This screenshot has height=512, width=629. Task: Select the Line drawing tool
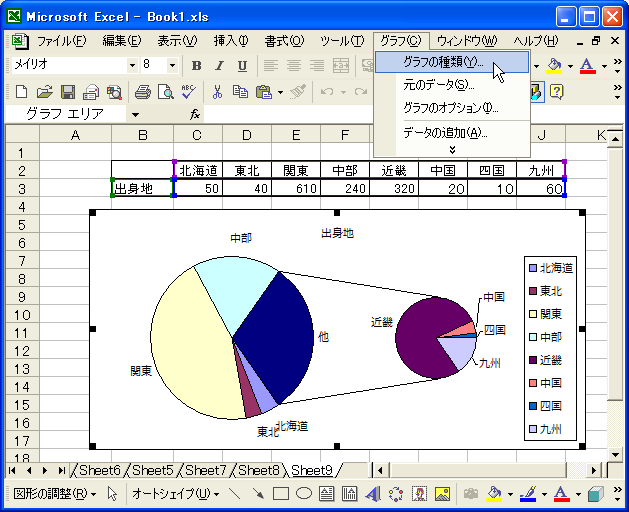234,494
